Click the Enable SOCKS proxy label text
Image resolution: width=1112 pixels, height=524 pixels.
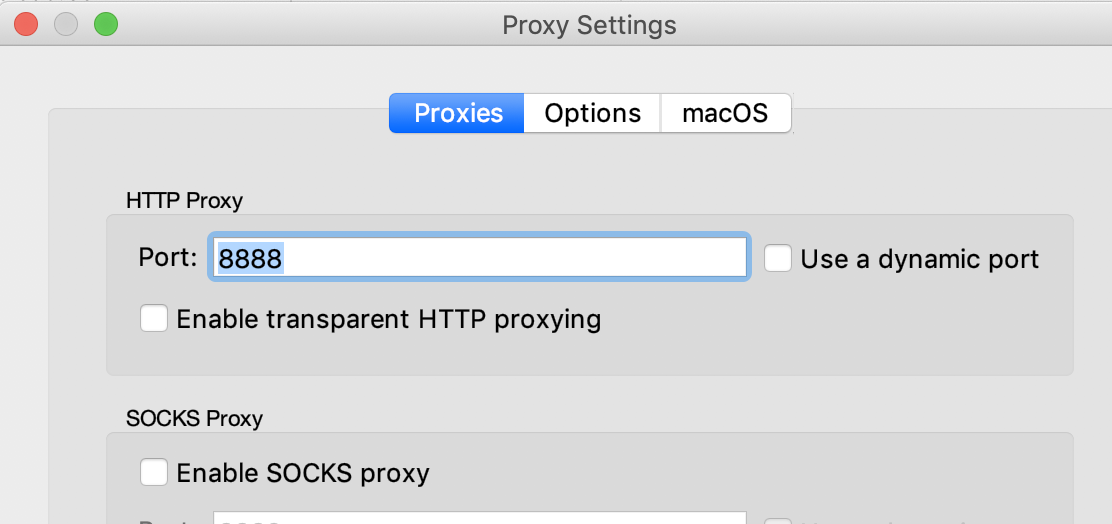[302, 472]
